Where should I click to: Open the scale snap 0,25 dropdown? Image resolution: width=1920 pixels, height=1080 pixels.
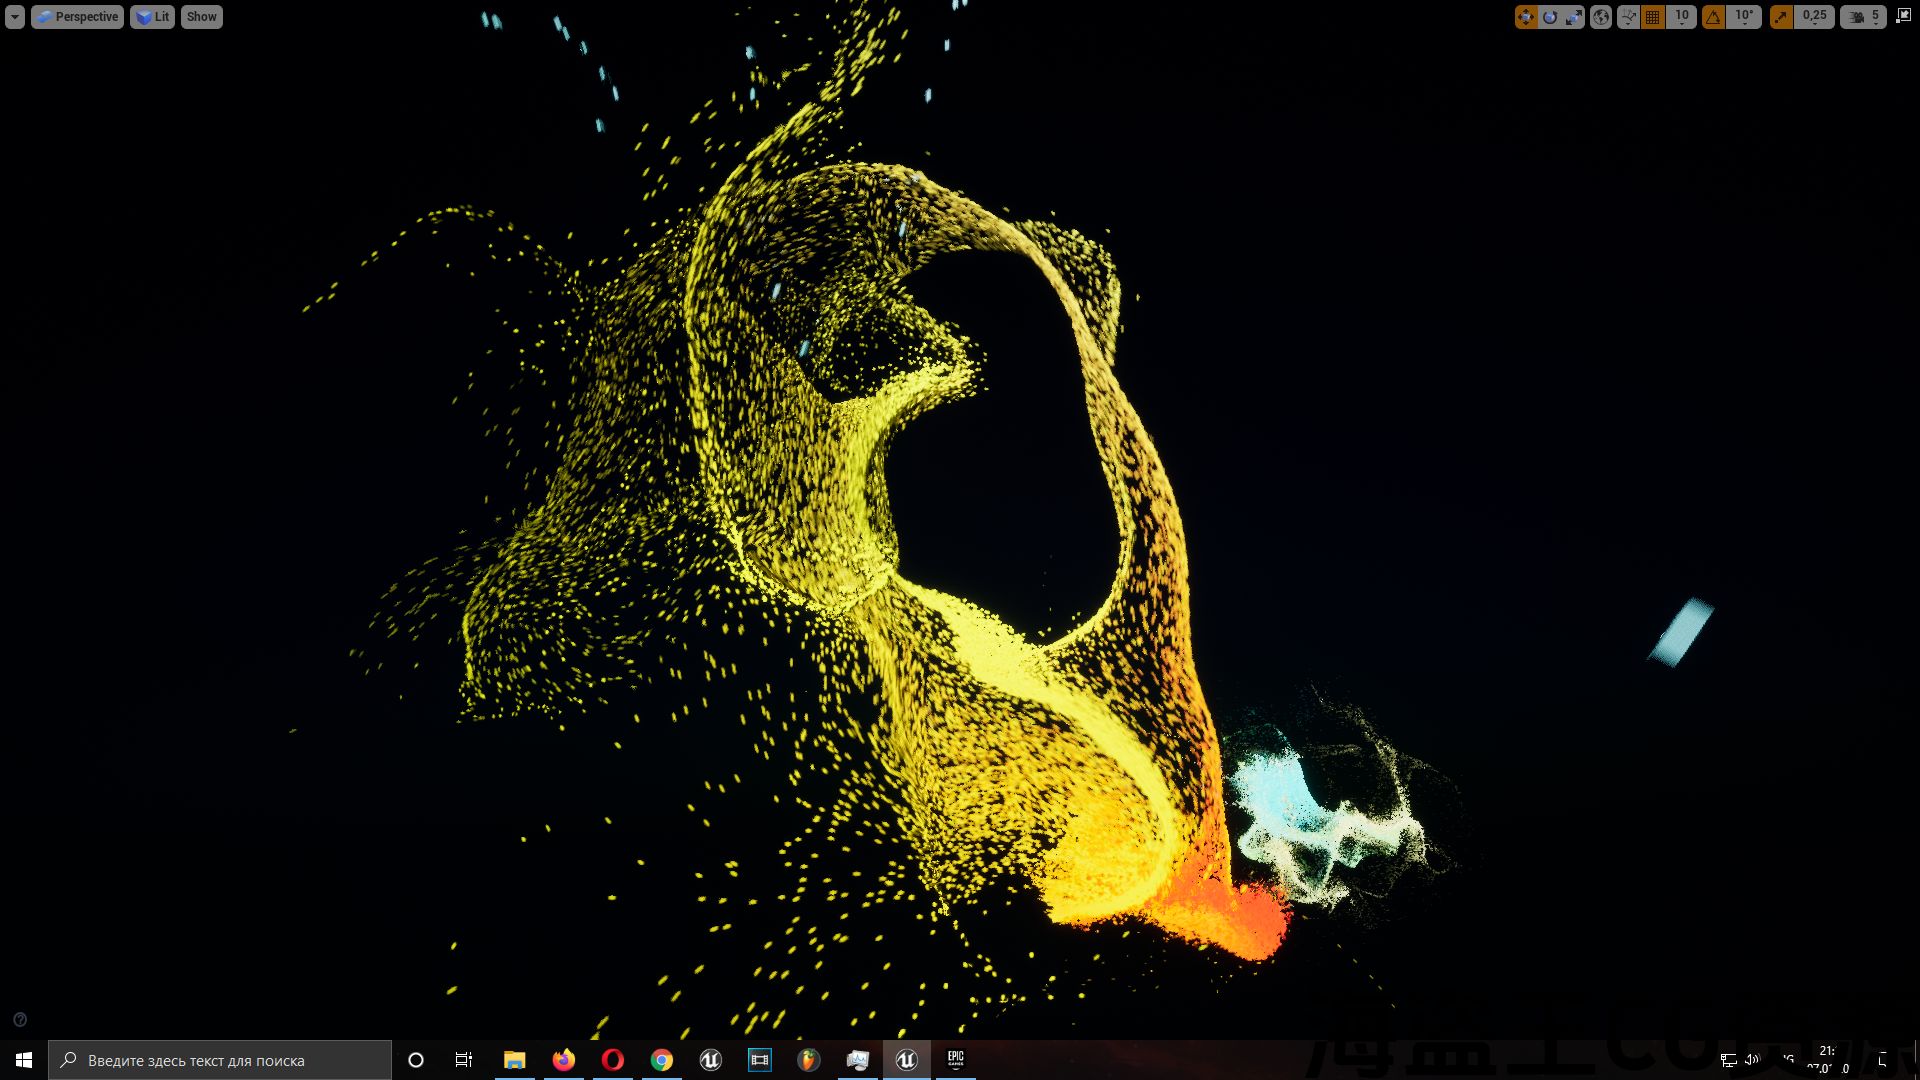pos(1814,17)
